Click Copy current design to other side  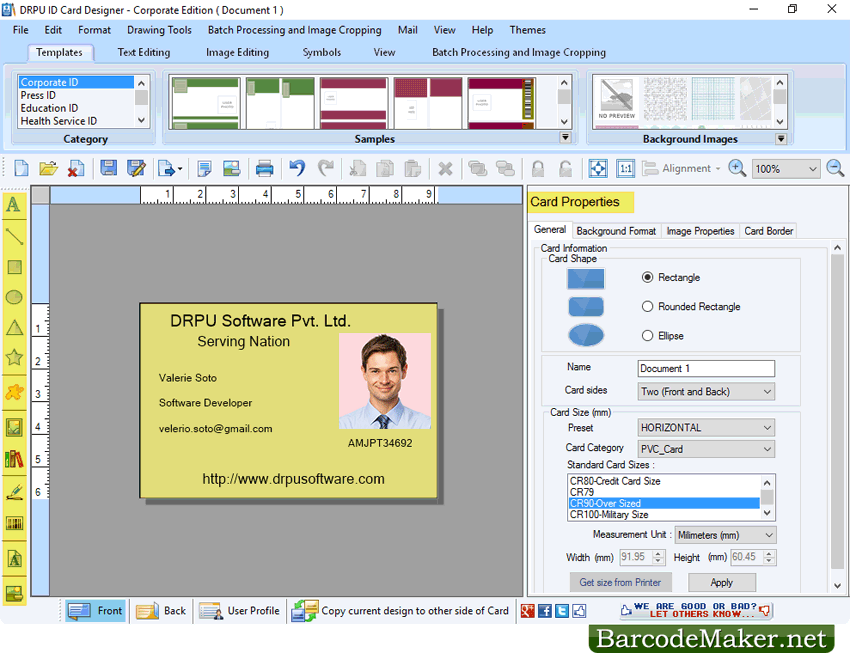(401, 611)
